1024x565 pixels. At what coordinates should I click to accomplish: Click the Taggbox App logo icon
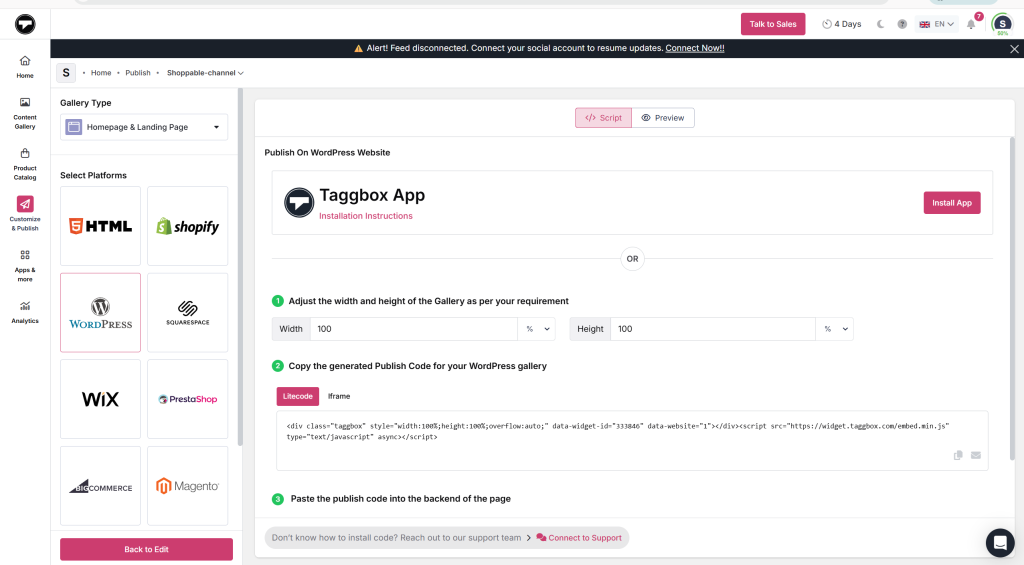pyautogui.click(x=299, y=202)
